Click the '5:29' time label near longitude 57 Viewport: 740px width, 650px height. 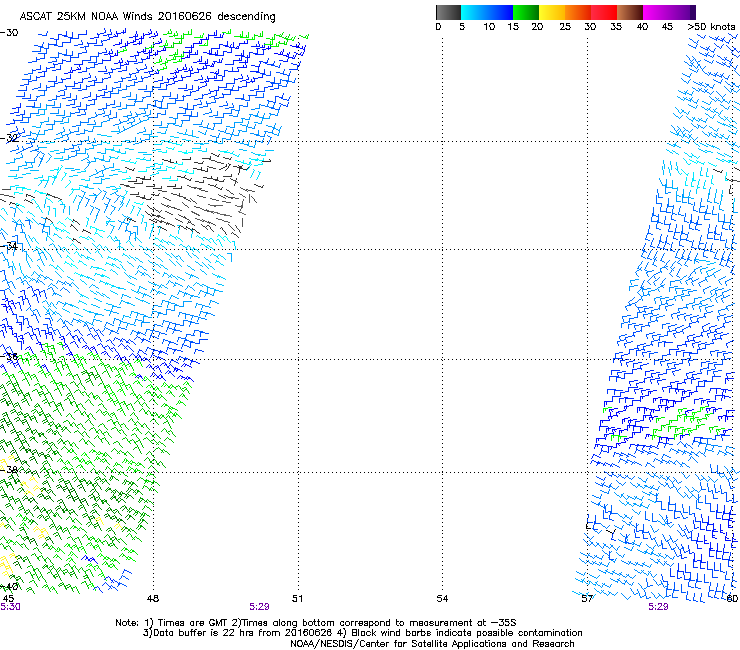(658, 607)
